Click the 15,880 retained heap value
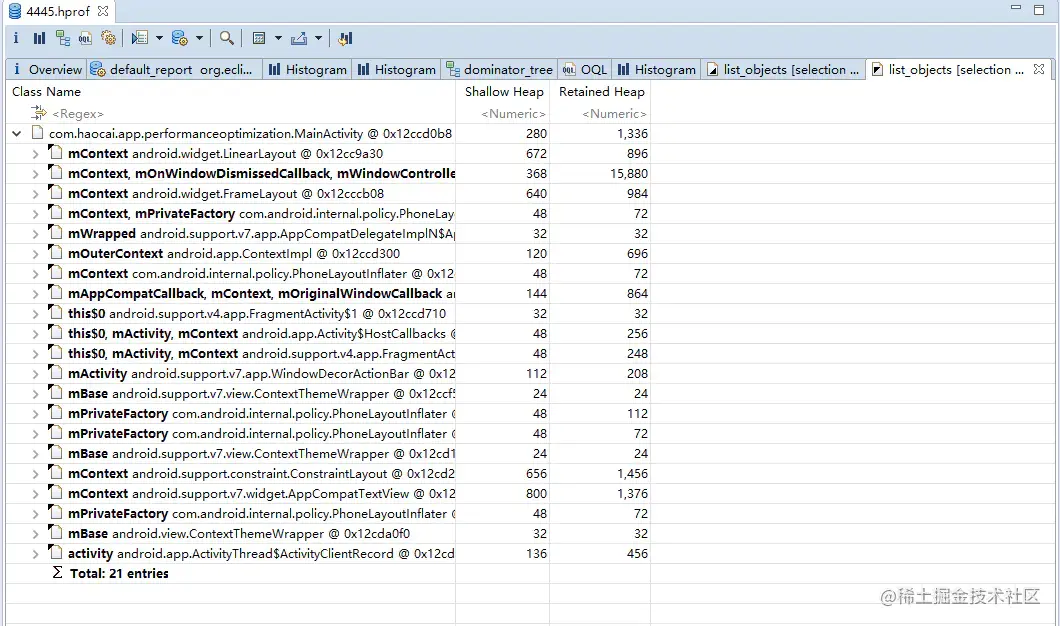Image resolution: width=1060 pixels, height=626 pixels. coord(629,174)
